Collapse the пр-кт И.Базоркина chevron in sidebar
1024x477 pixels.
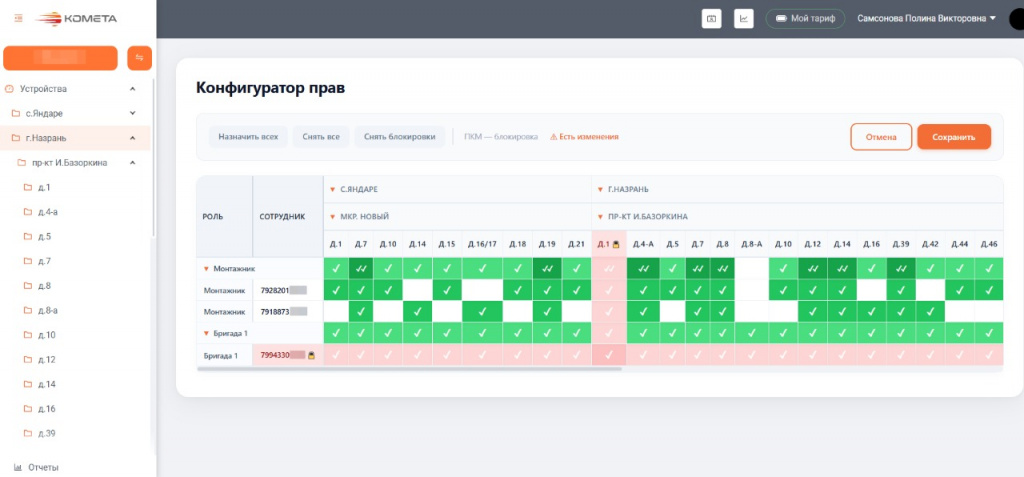(133, 163)
